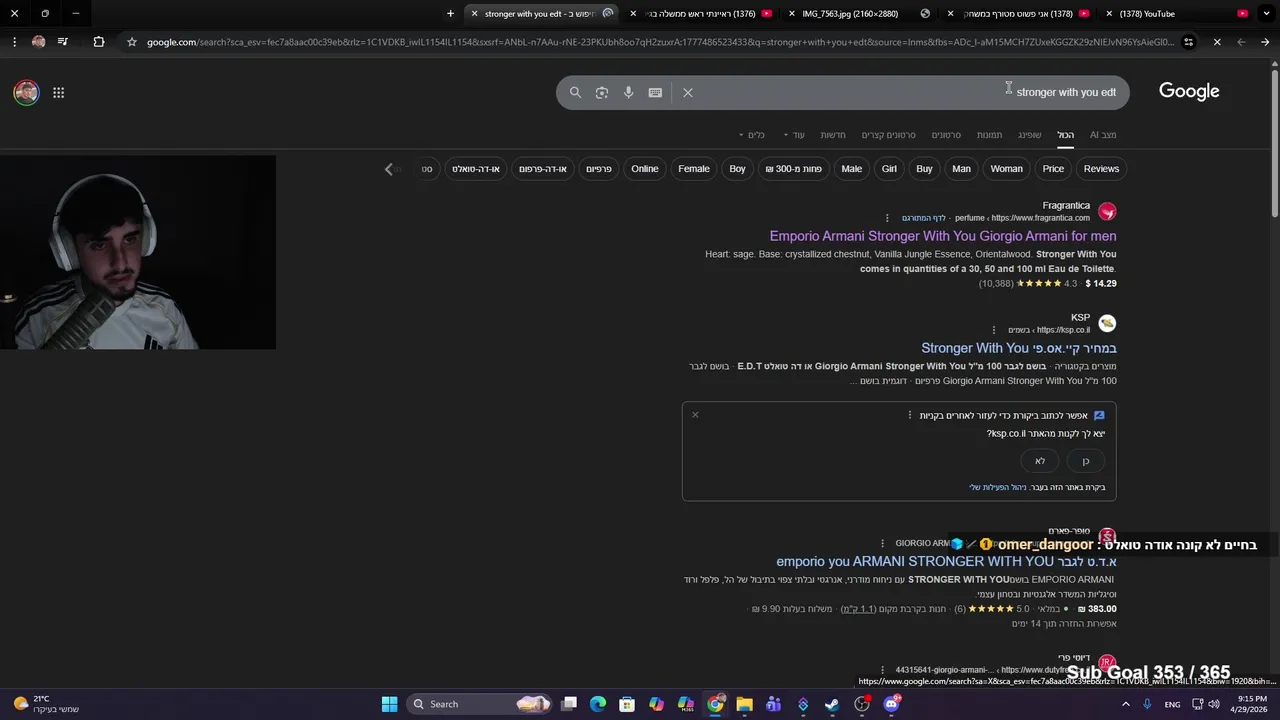Open Microsoft Store from taskbar
The height and width of the screenshot is (720, 1280).
click(626, 704)
